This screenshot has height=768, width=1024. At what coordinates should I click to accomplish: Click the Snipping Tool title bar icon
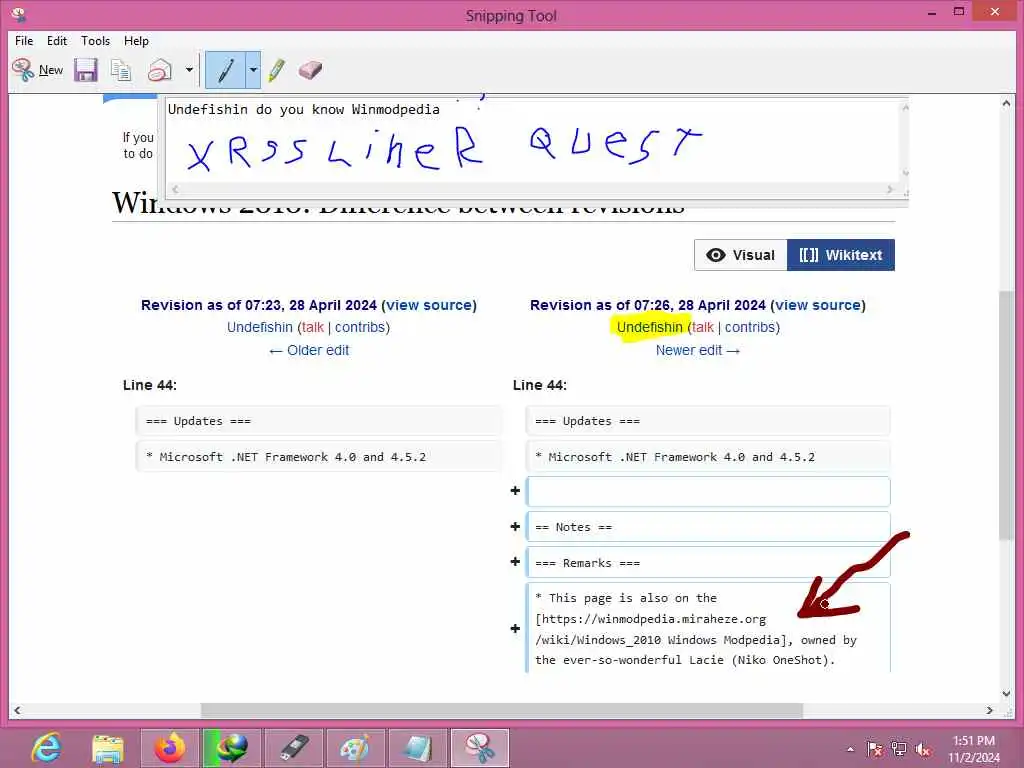click(18, 14)
